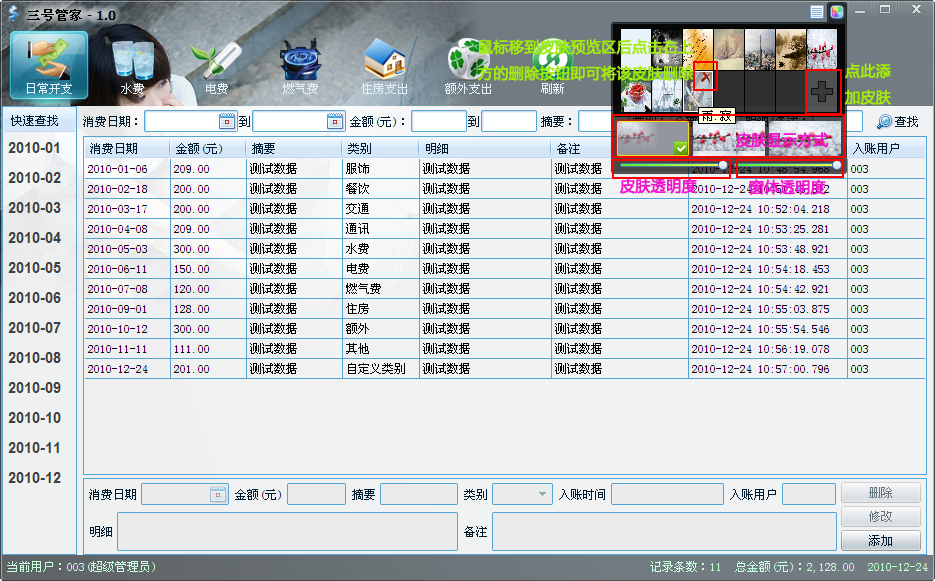Click the 添加 add button
The width and height of the screenshot is (935, 581).
point(881,540)
